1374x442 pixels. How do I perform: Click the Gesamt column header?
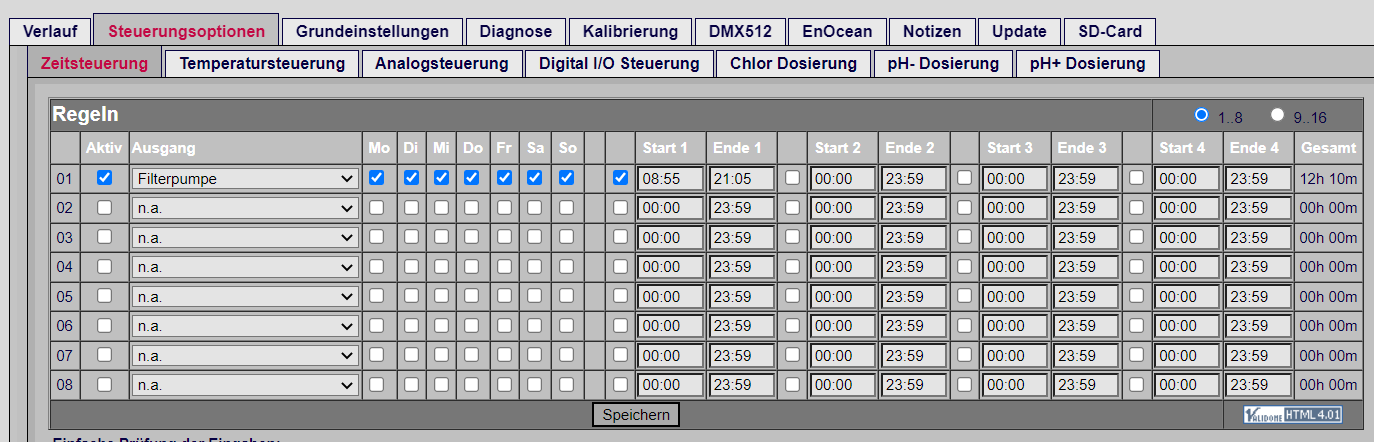[1328, 148]
